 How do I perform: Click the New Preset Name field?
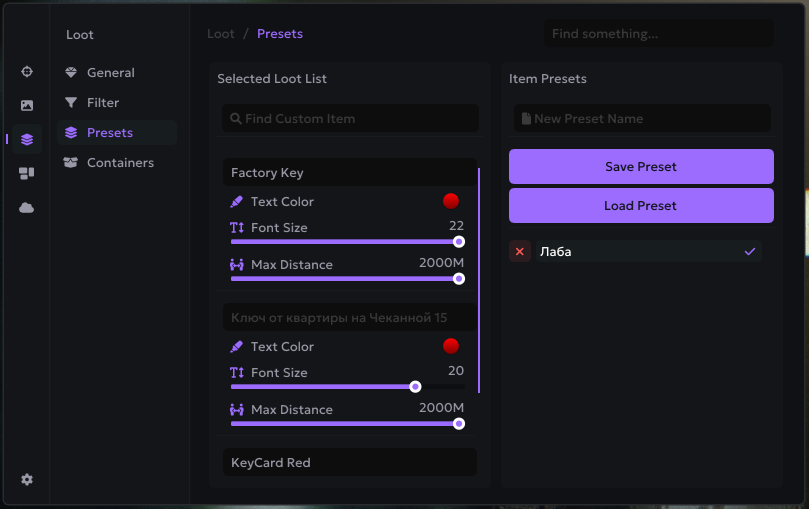click(x=642, y=119)
